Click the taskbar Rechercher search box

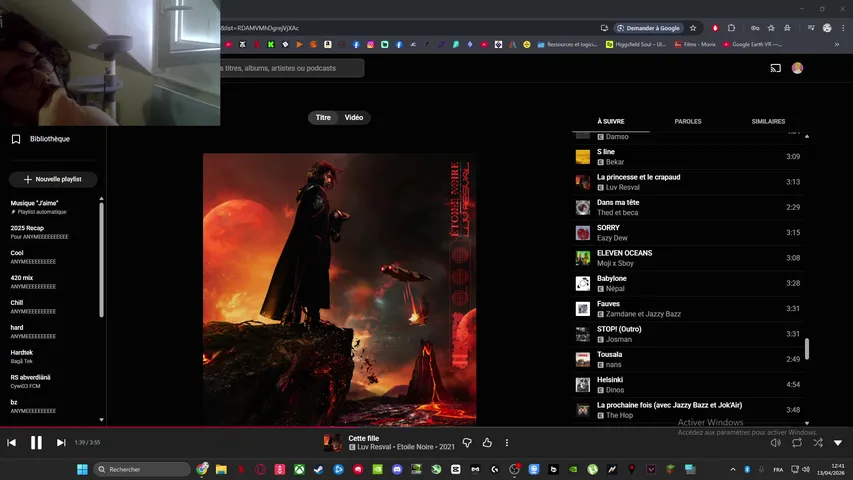[141, 469]
